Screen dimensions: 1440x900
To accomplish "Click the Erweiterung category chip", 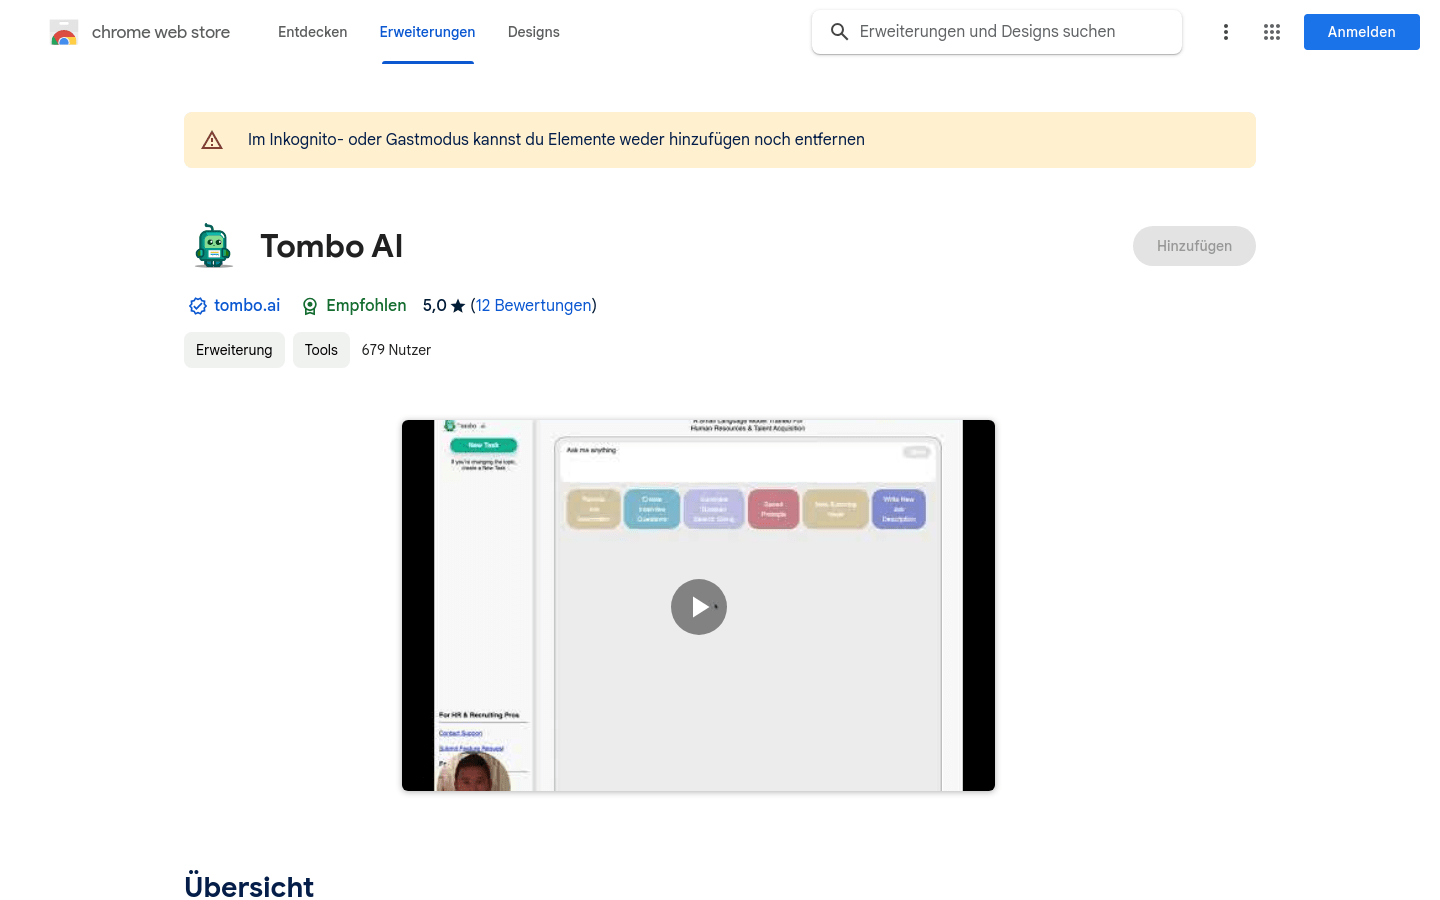I will (x=234, y=350).
